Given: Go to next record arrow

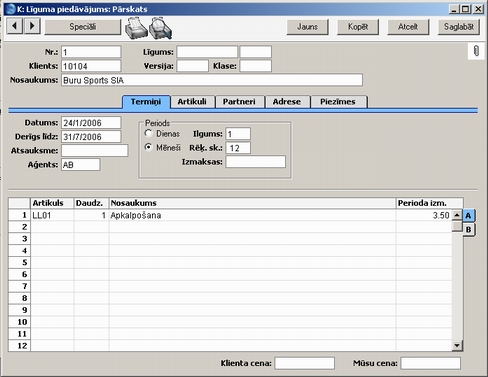Looking at the screenshot, I should (32, 26).
